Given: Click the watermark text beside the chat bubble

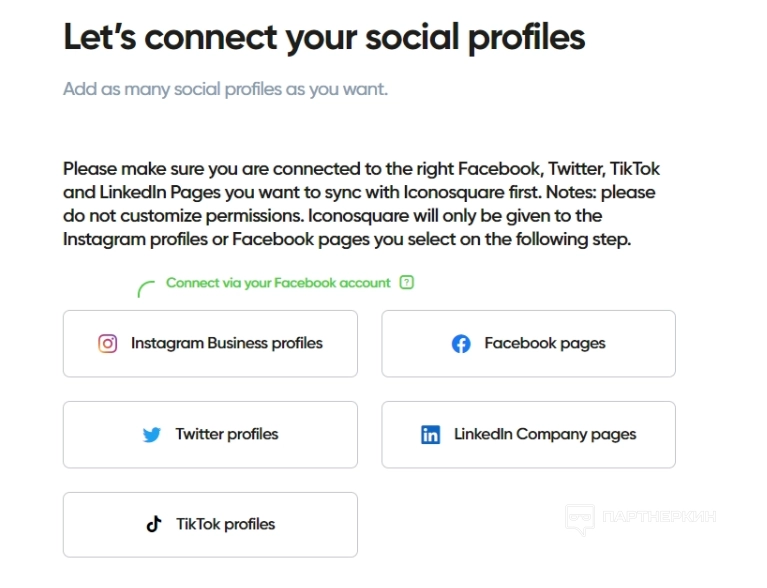Looking at the screenshot, I should pyautogui.click(x=659, y=518).
